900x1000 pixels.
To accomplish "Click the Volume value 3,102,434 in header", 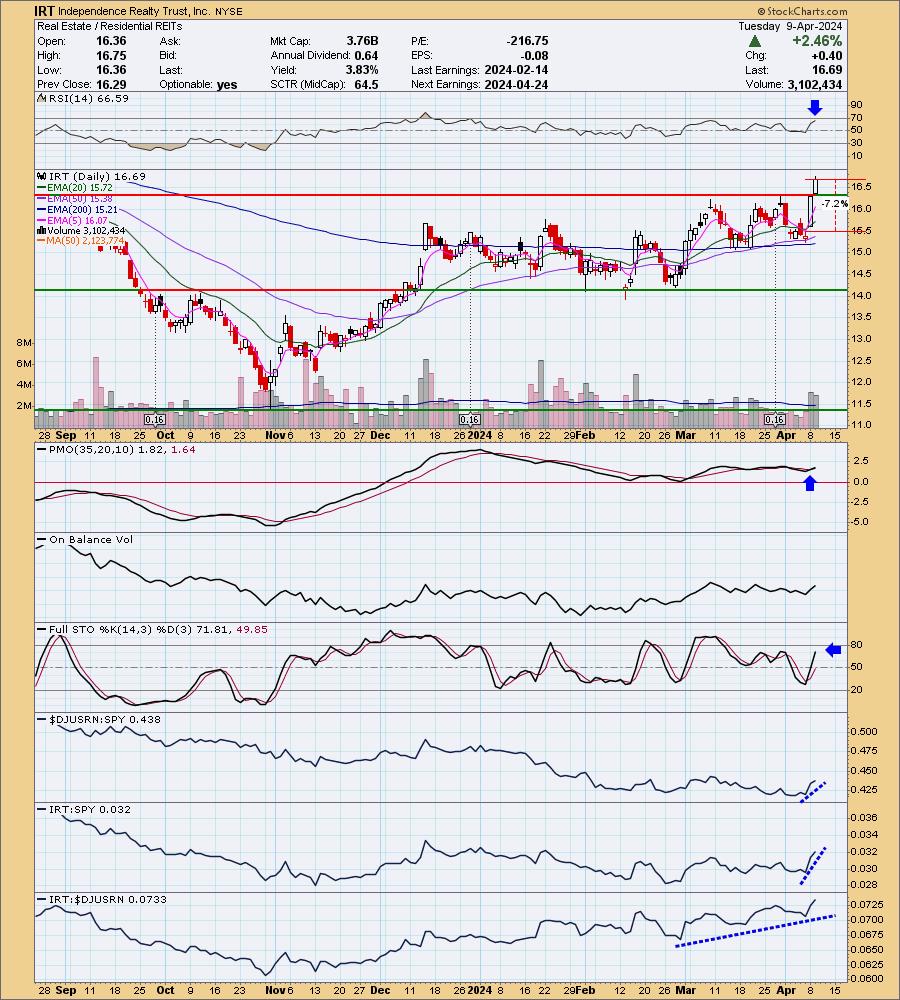I will point(815,84).
